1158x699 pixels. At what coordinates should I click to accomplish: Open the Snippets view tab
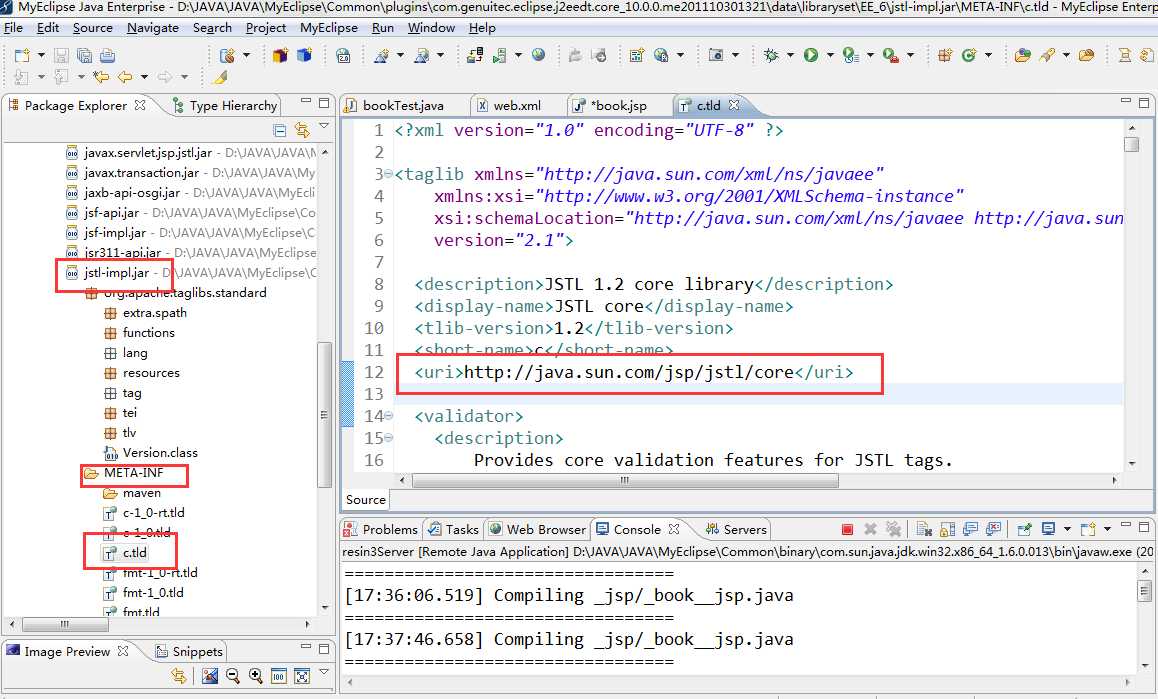point(189,651)
